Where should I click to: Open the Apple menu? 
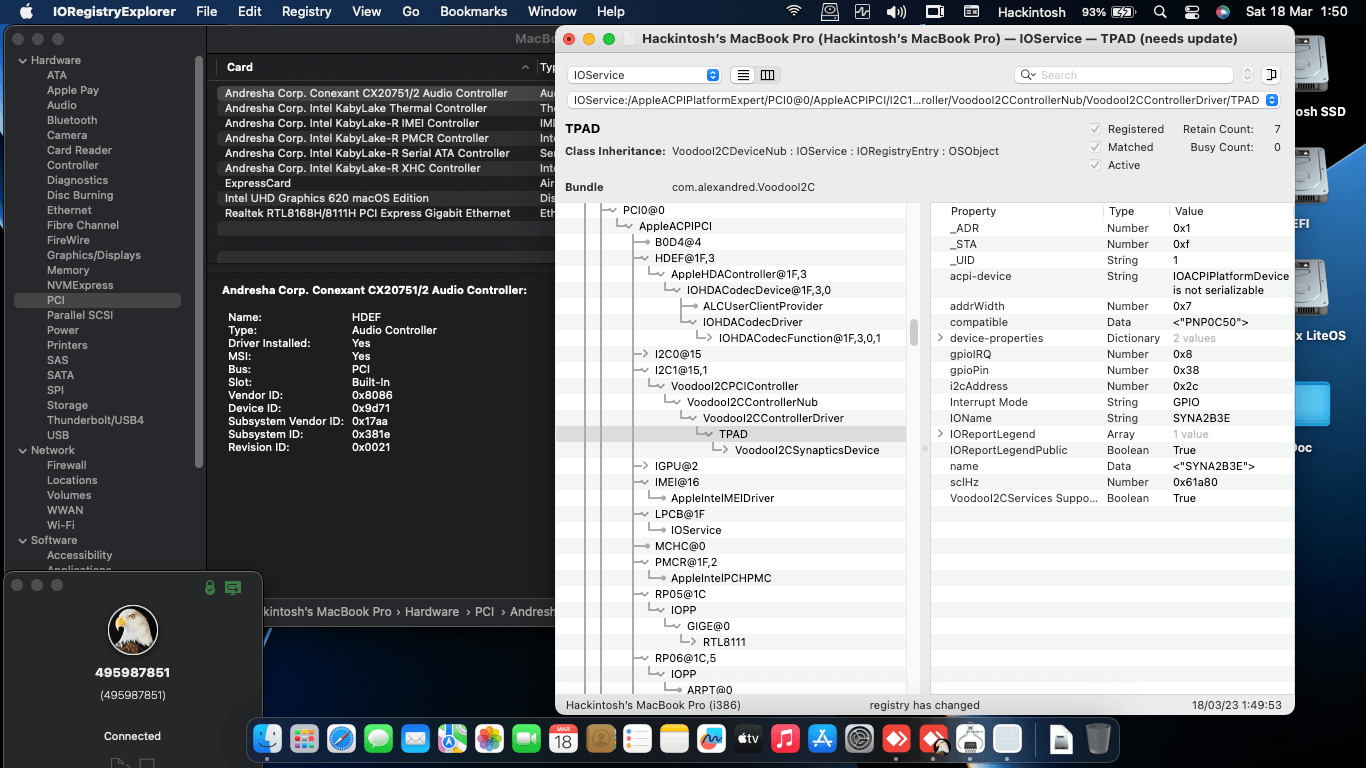pos(27,12)
